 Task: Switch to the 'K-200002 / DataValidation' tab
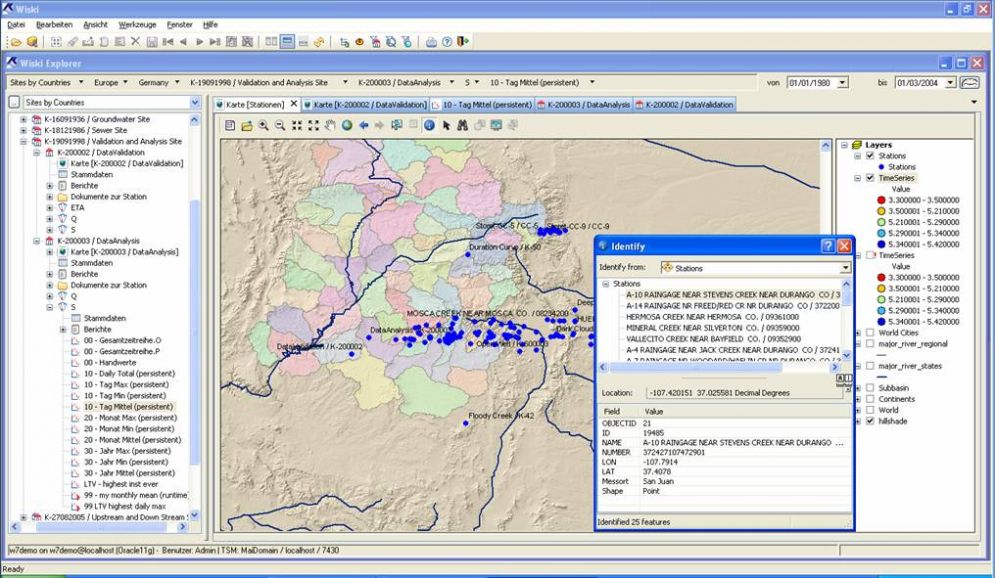click(x=688, y=104)
